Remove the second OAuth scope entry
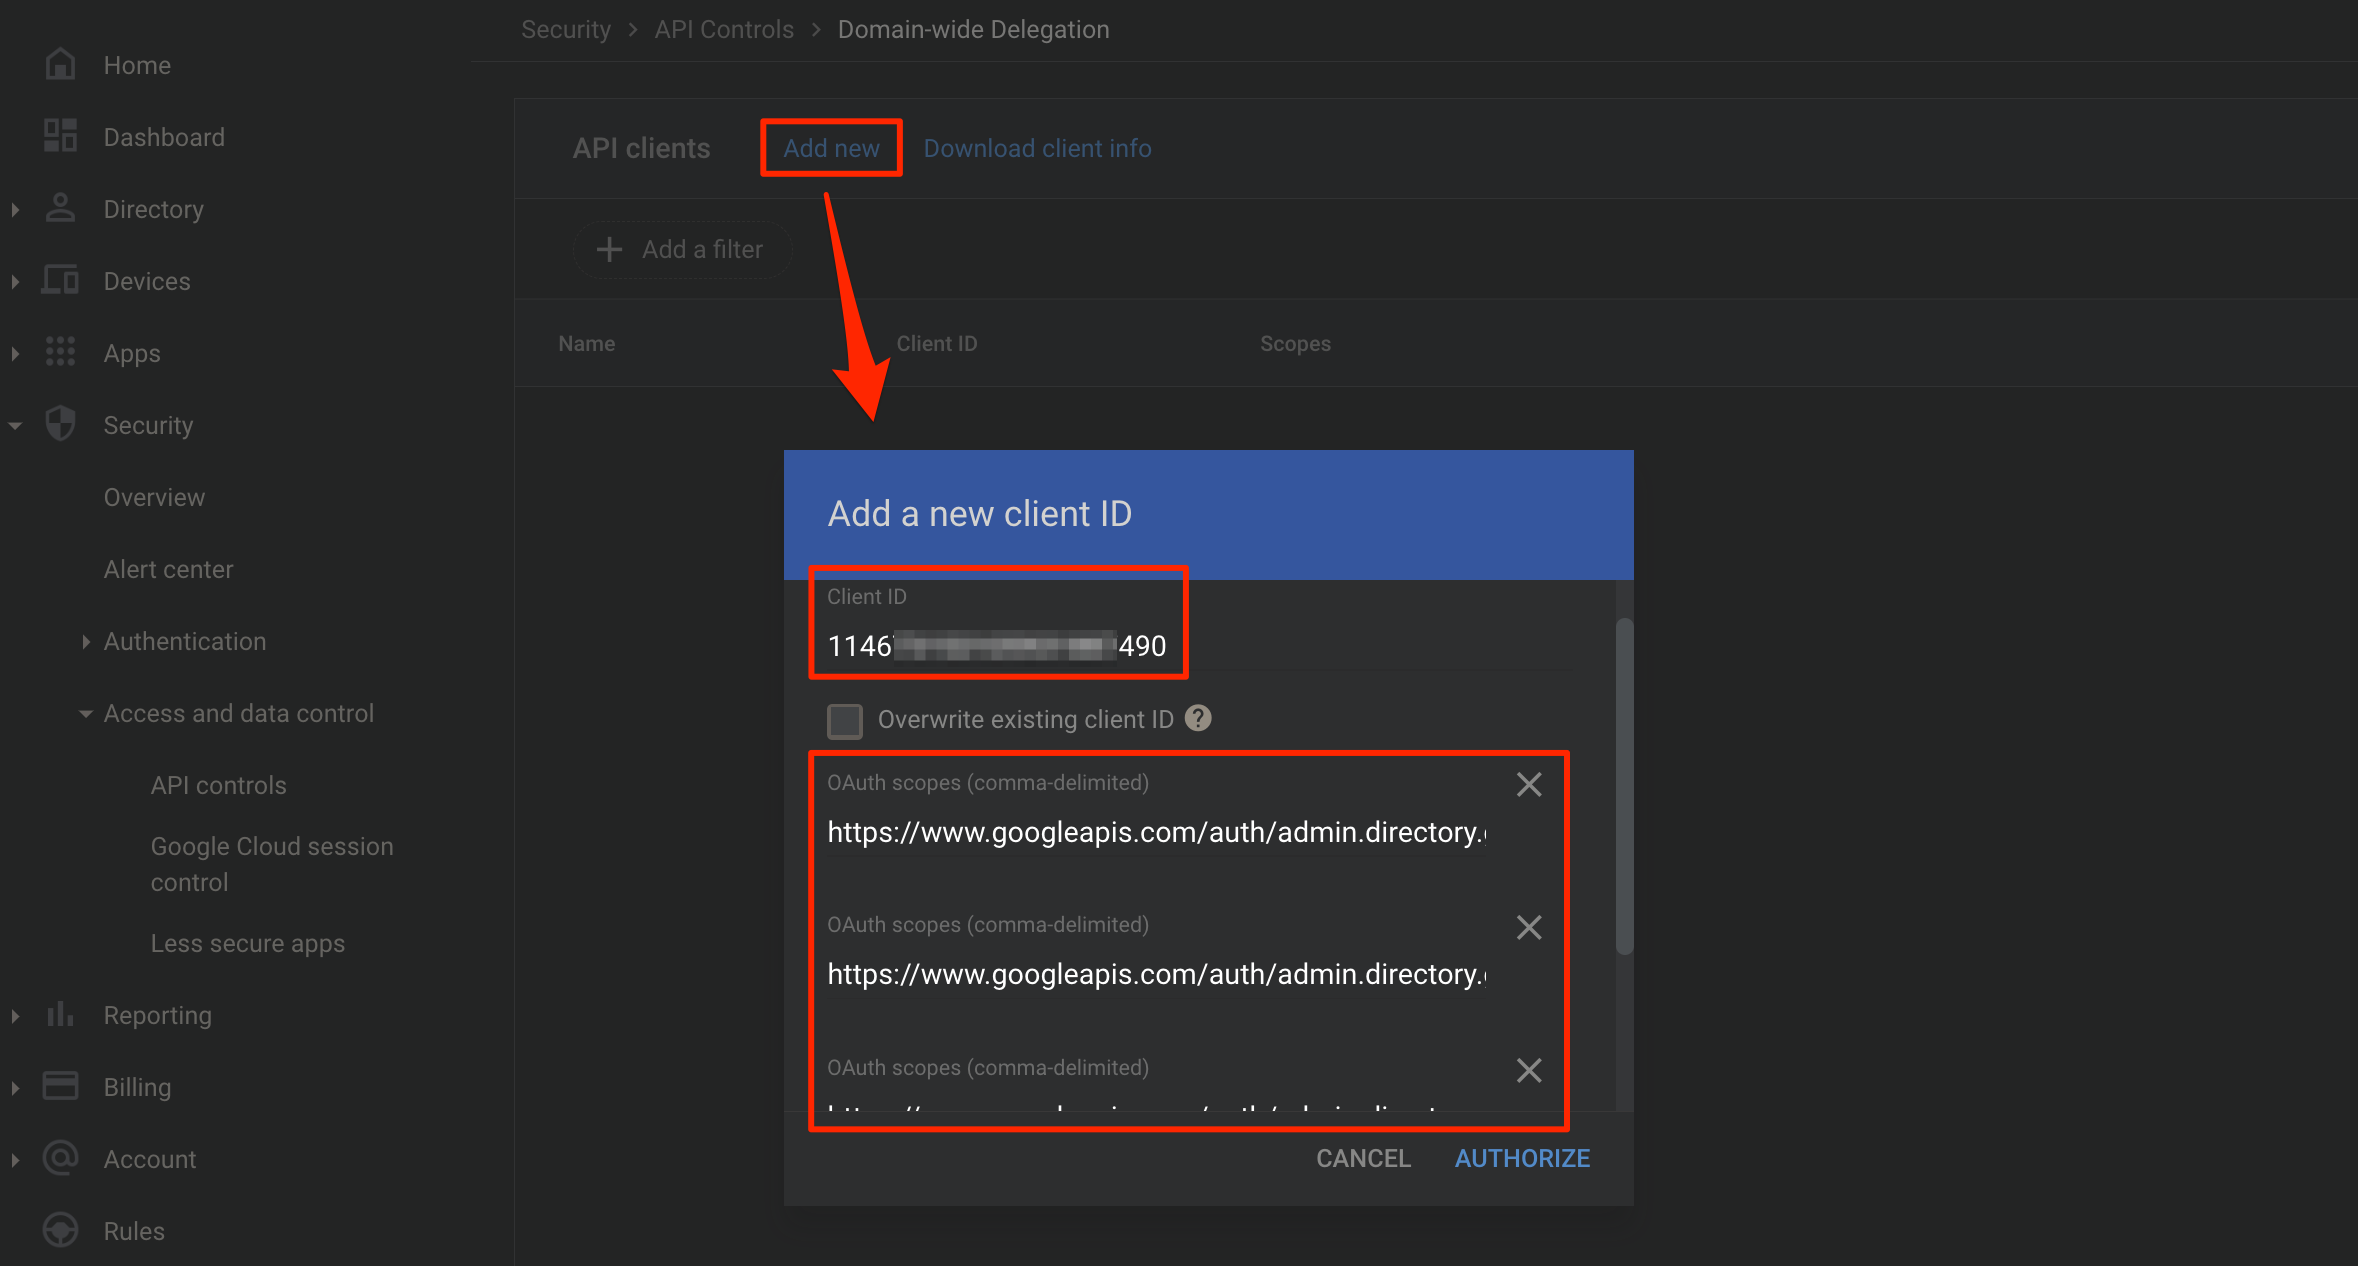The image size is (2358, 1266). point(1529,928)
